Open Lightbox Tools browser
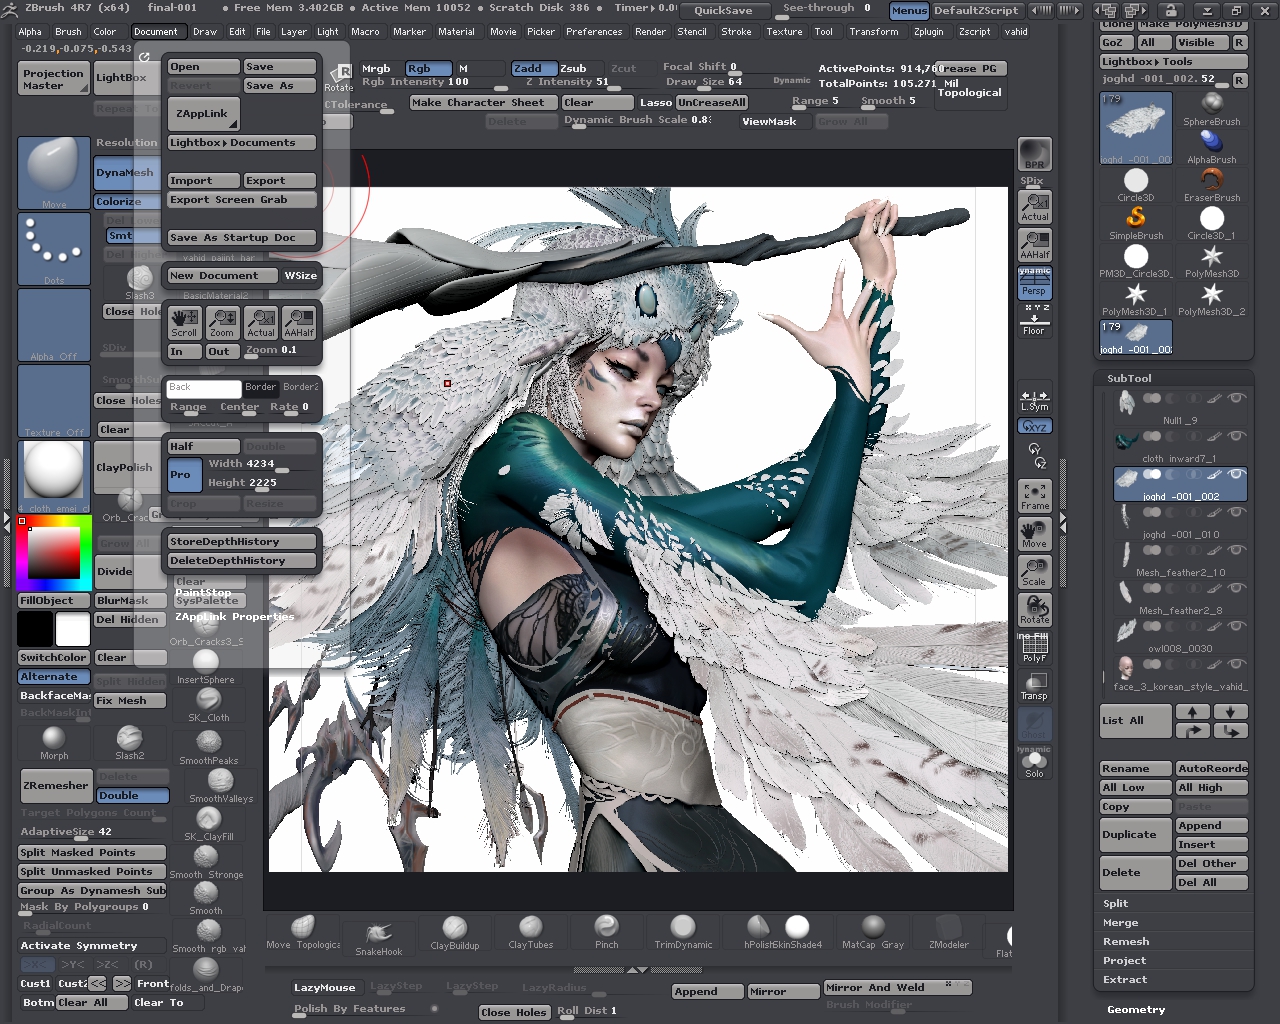 coord(1174,61)
